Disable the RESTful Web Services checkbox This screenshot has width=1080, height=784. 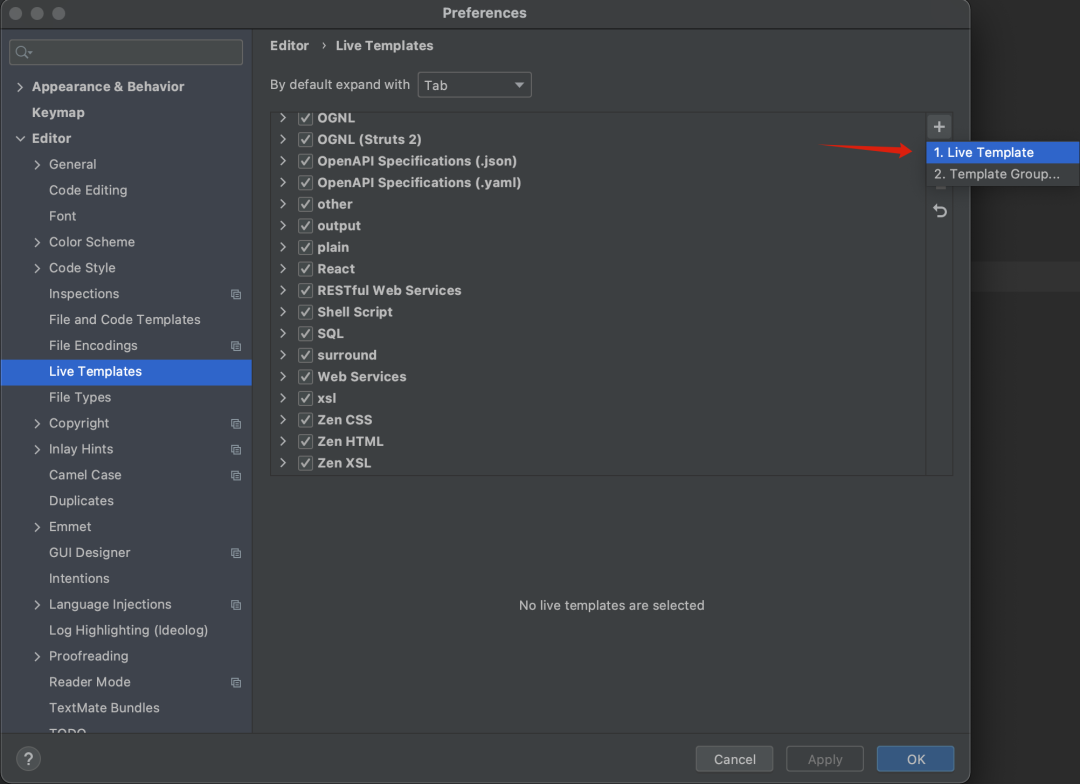[305, 291]
